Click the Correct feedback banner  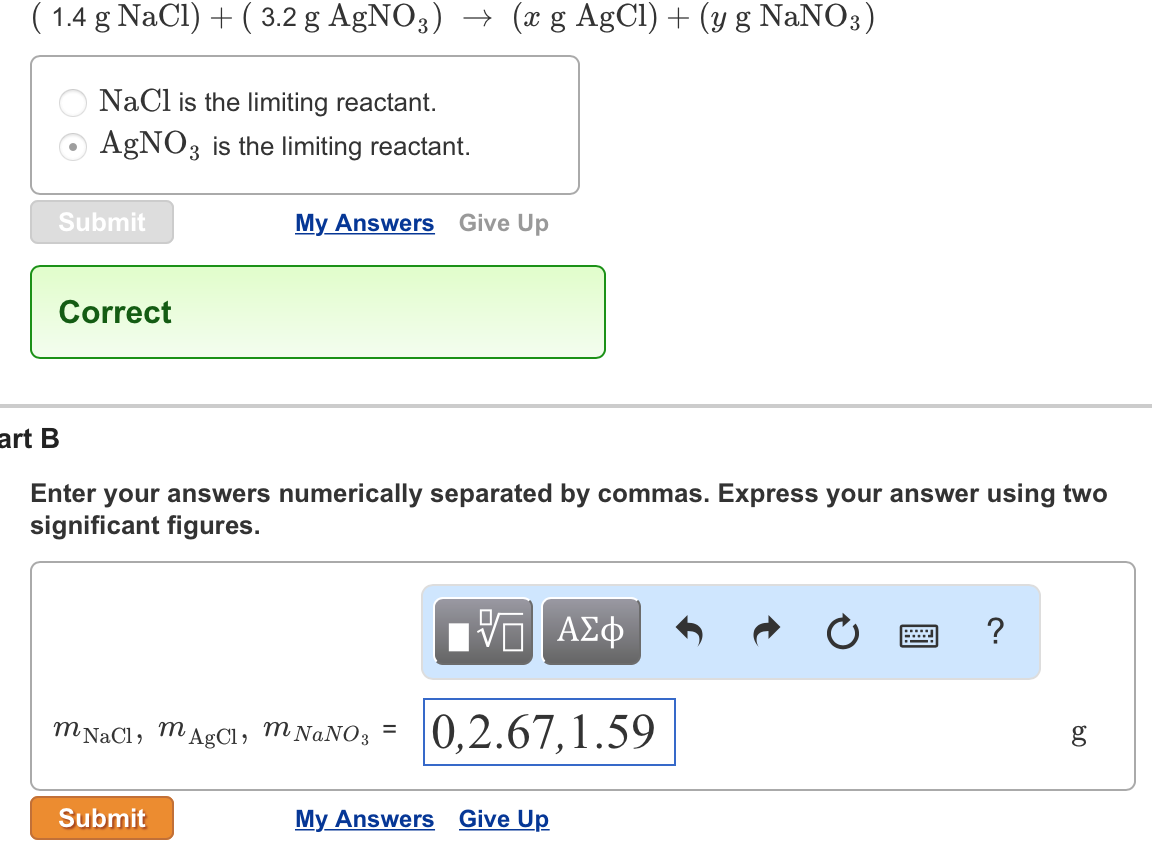(317, 311)
